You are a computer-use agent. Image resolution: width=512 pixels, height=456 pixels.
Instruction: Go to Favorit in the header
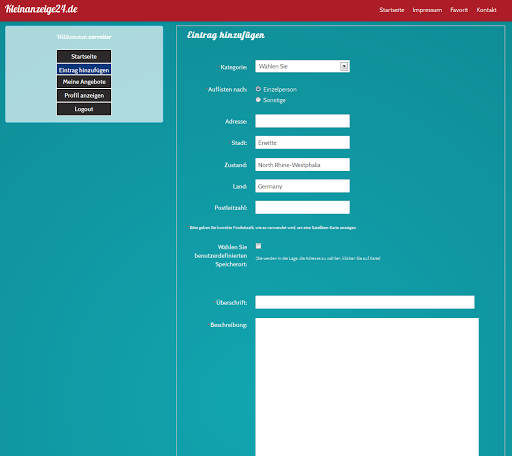(459, 10)
